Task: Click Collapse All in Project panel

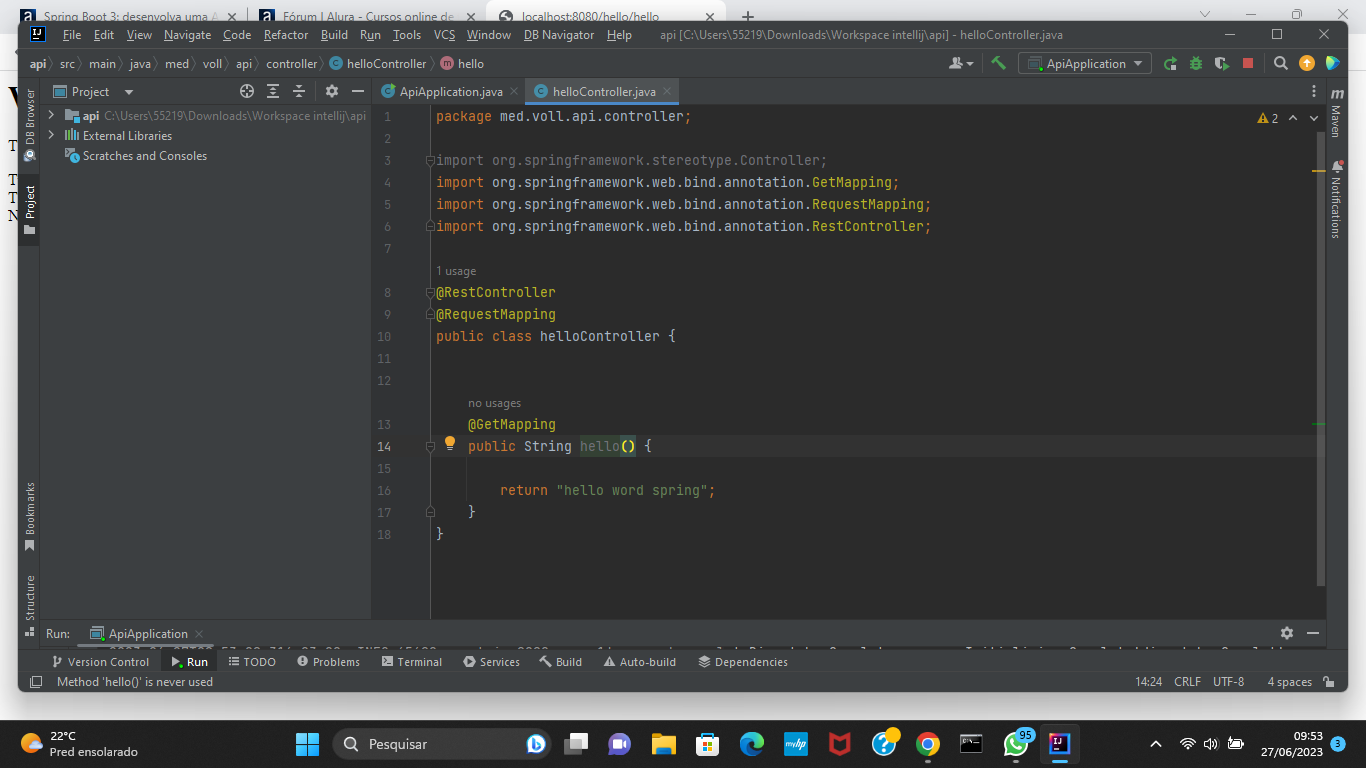Action: (298, 91)
